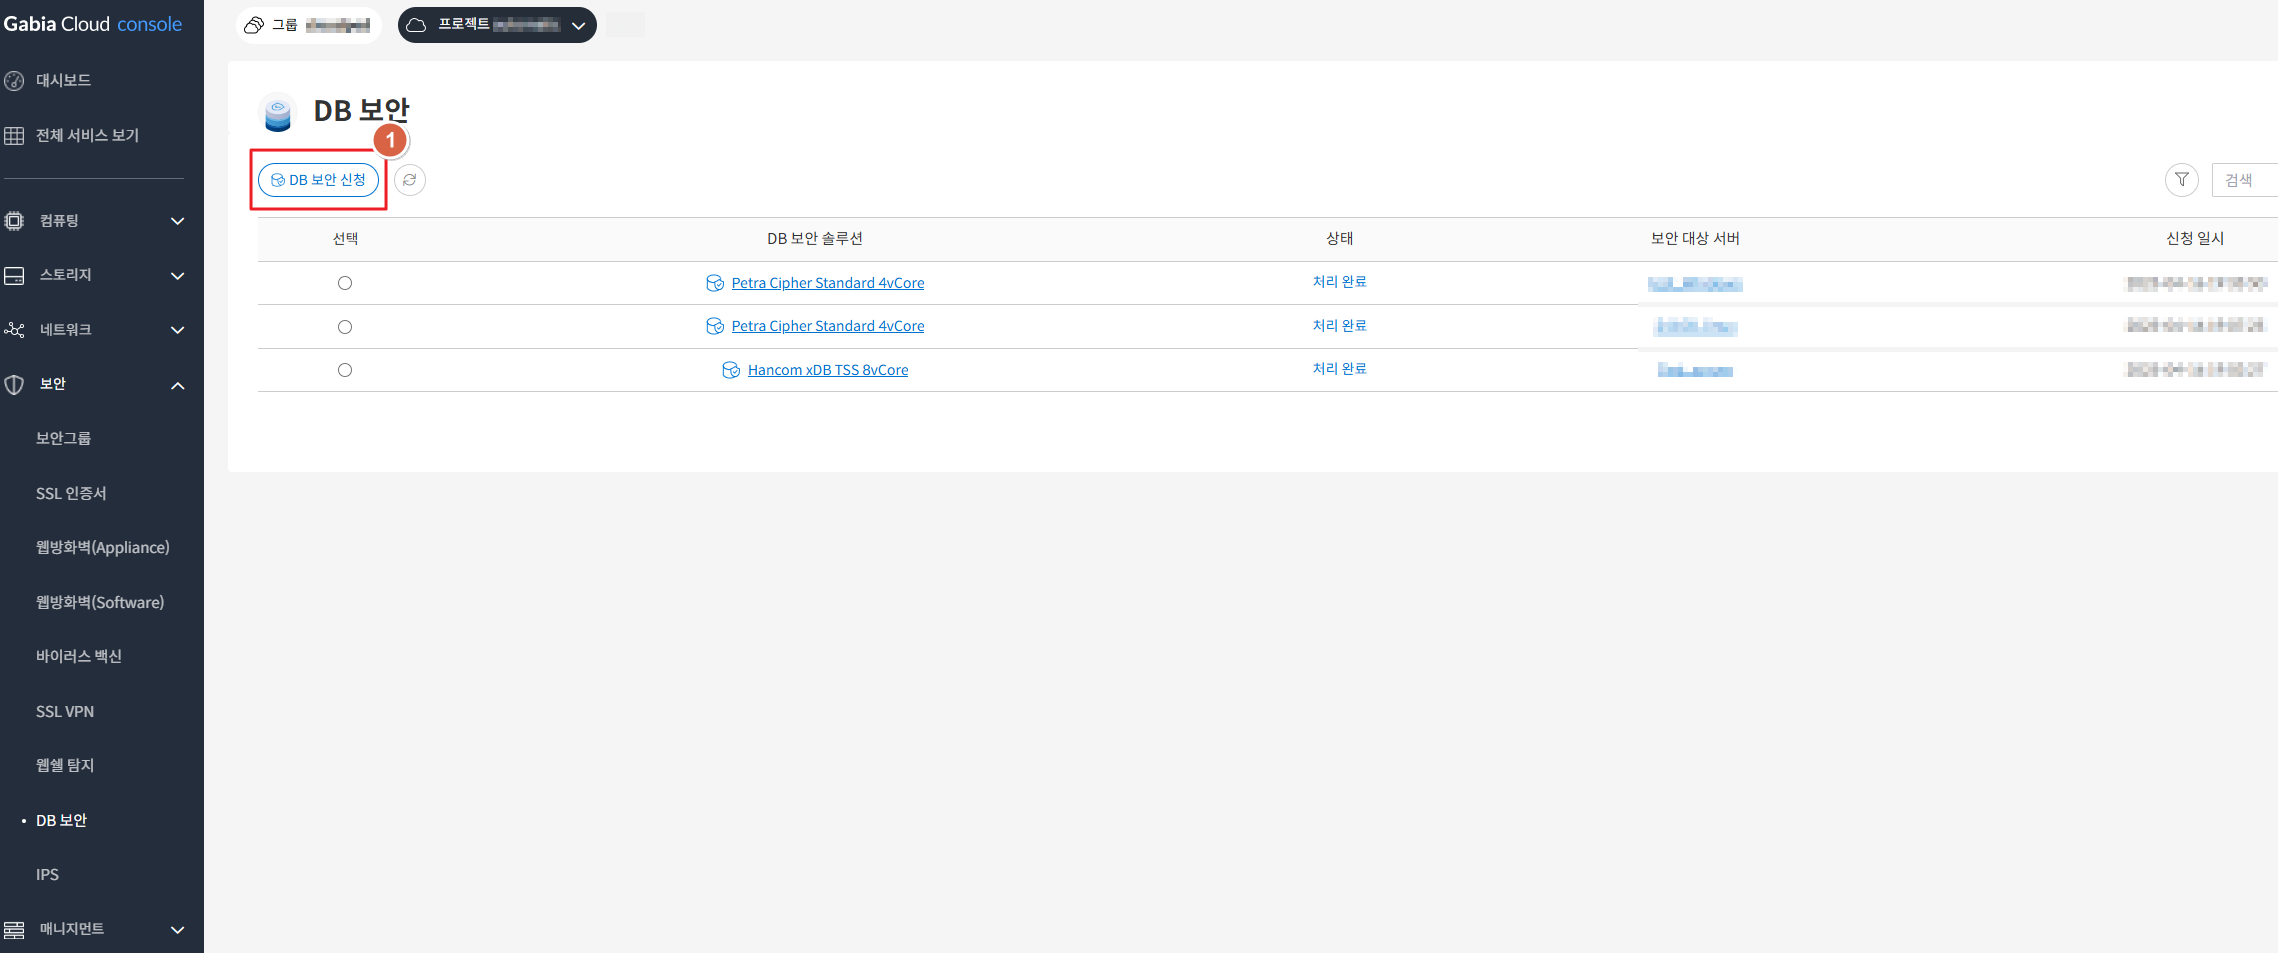Screen dimensions: 2278x953
Task: Click the 컴퓨팅 chip icon
Action: [14, 221]
